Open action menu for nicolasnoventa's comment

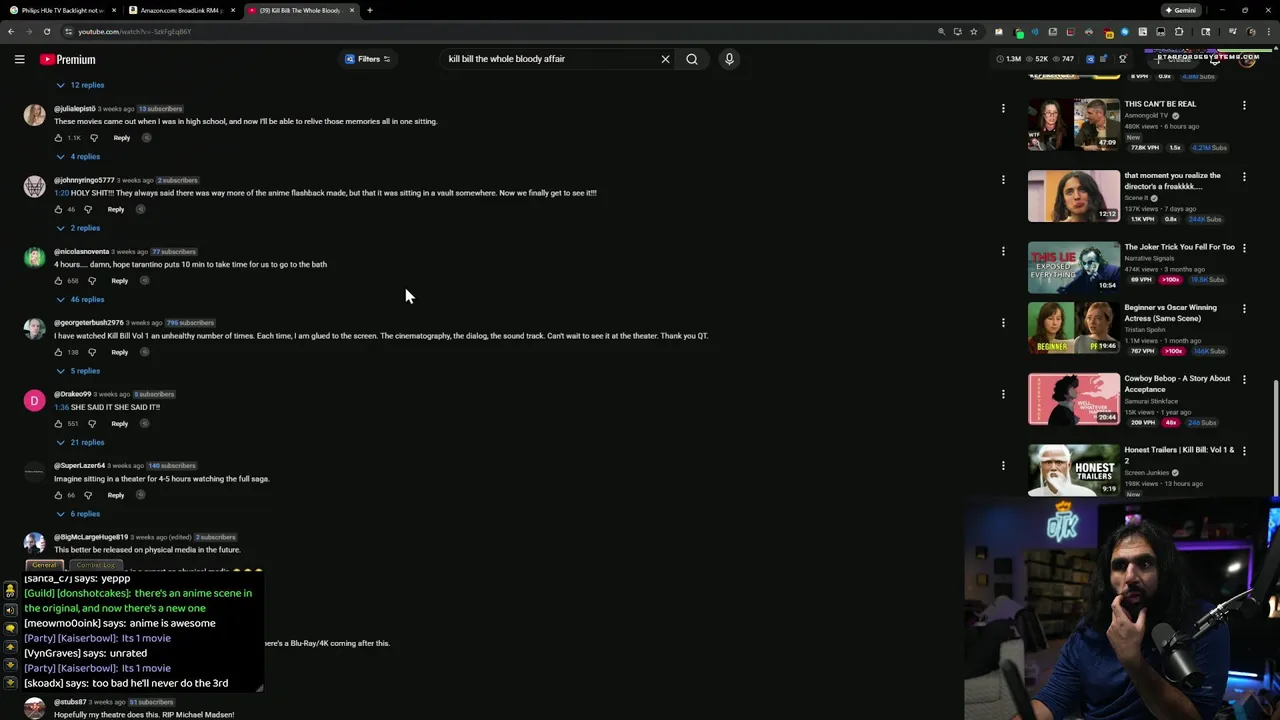point(1003,251)
